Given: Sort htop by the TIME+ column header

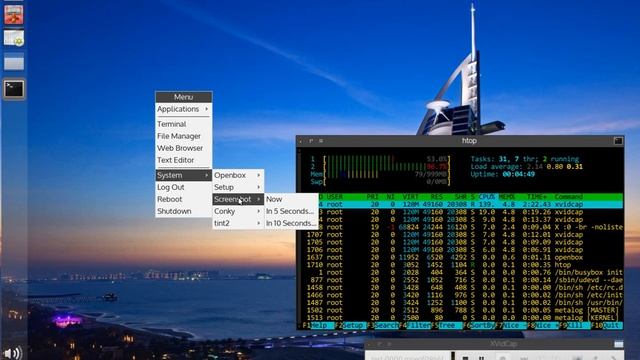Looking at the screenshot, I should coord(536,197).
